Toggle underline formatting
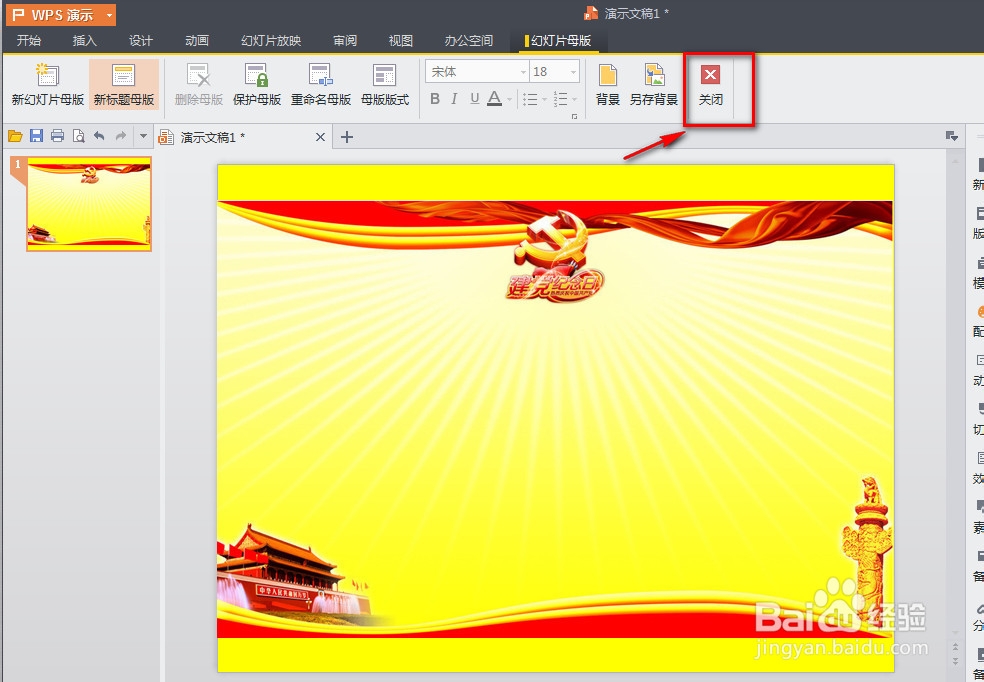Image resolution: width=984 pixels, height=682 pixels. [472, 98]
